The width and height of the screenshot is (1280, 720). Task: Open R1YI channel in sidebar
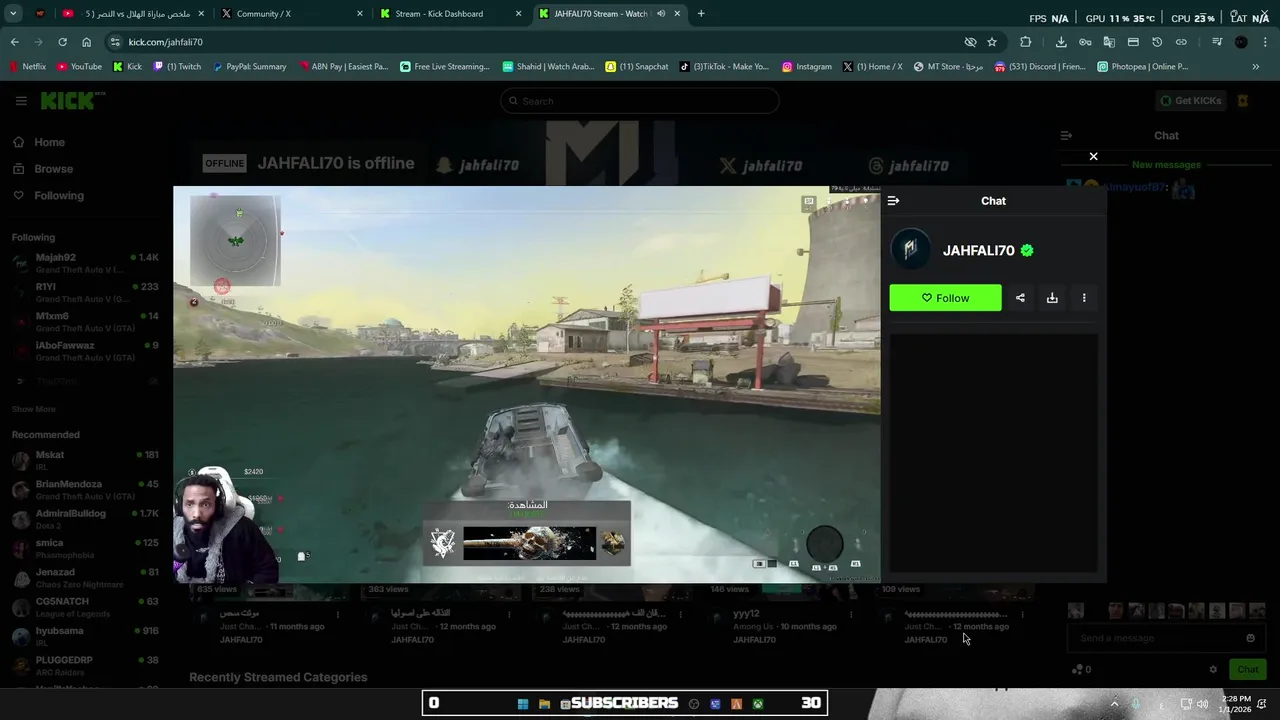point(85,292)
